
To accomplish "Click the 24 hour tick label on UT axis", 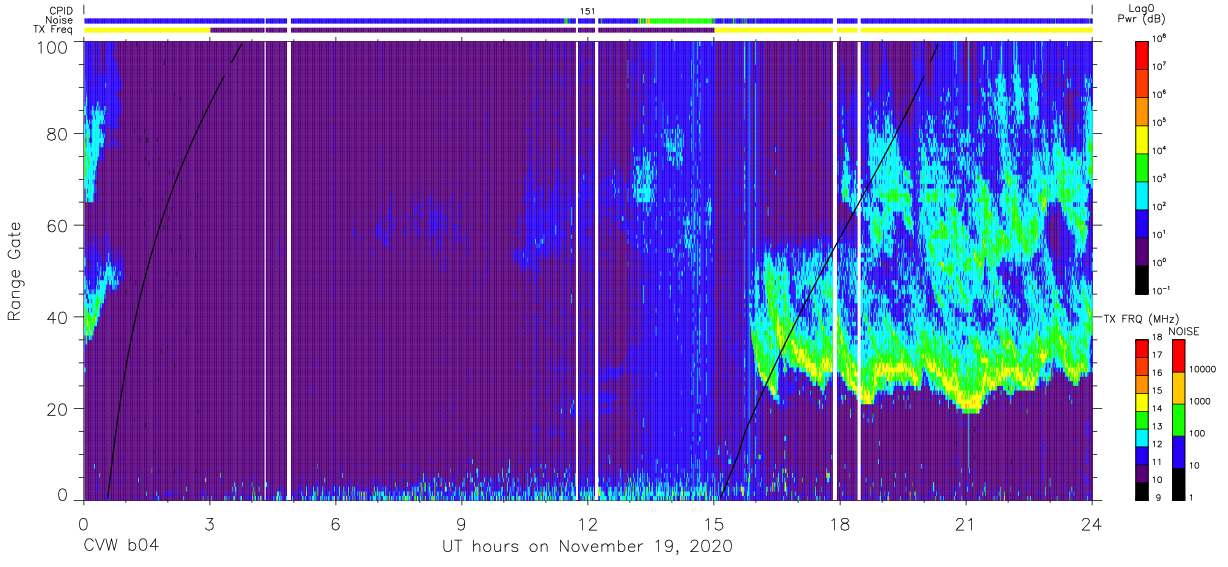I will (x=1092, y=523).
